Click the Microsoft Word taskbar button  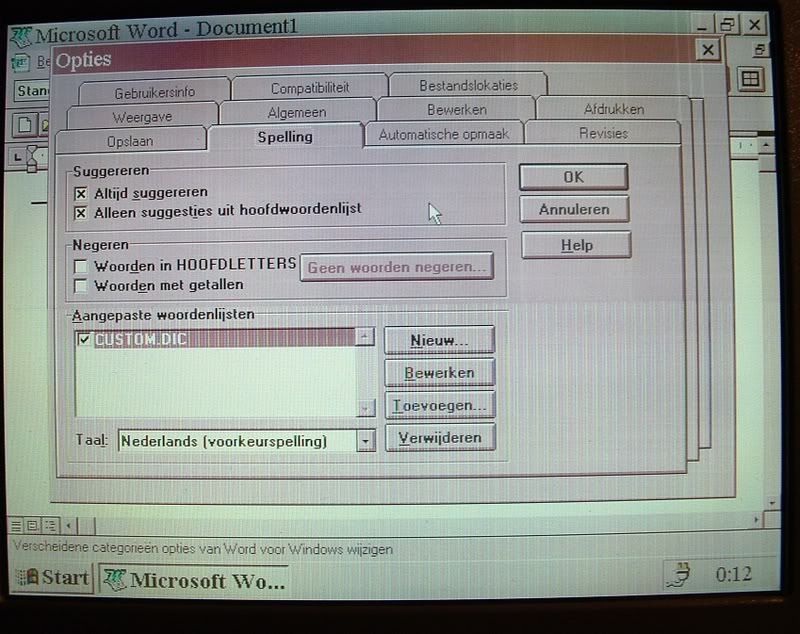[194, 580]
